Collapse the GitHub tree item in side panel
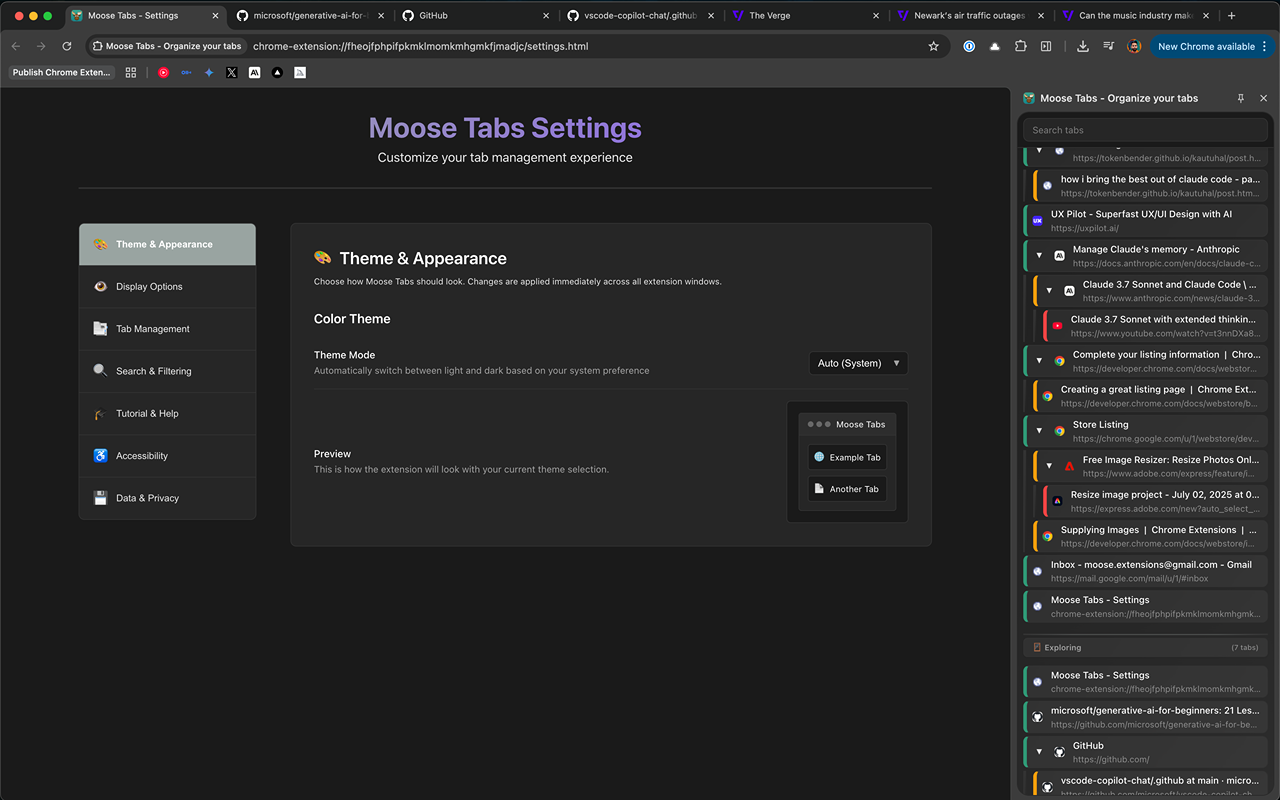This screenshot has height=800, width=1280. pos(1039,752)
